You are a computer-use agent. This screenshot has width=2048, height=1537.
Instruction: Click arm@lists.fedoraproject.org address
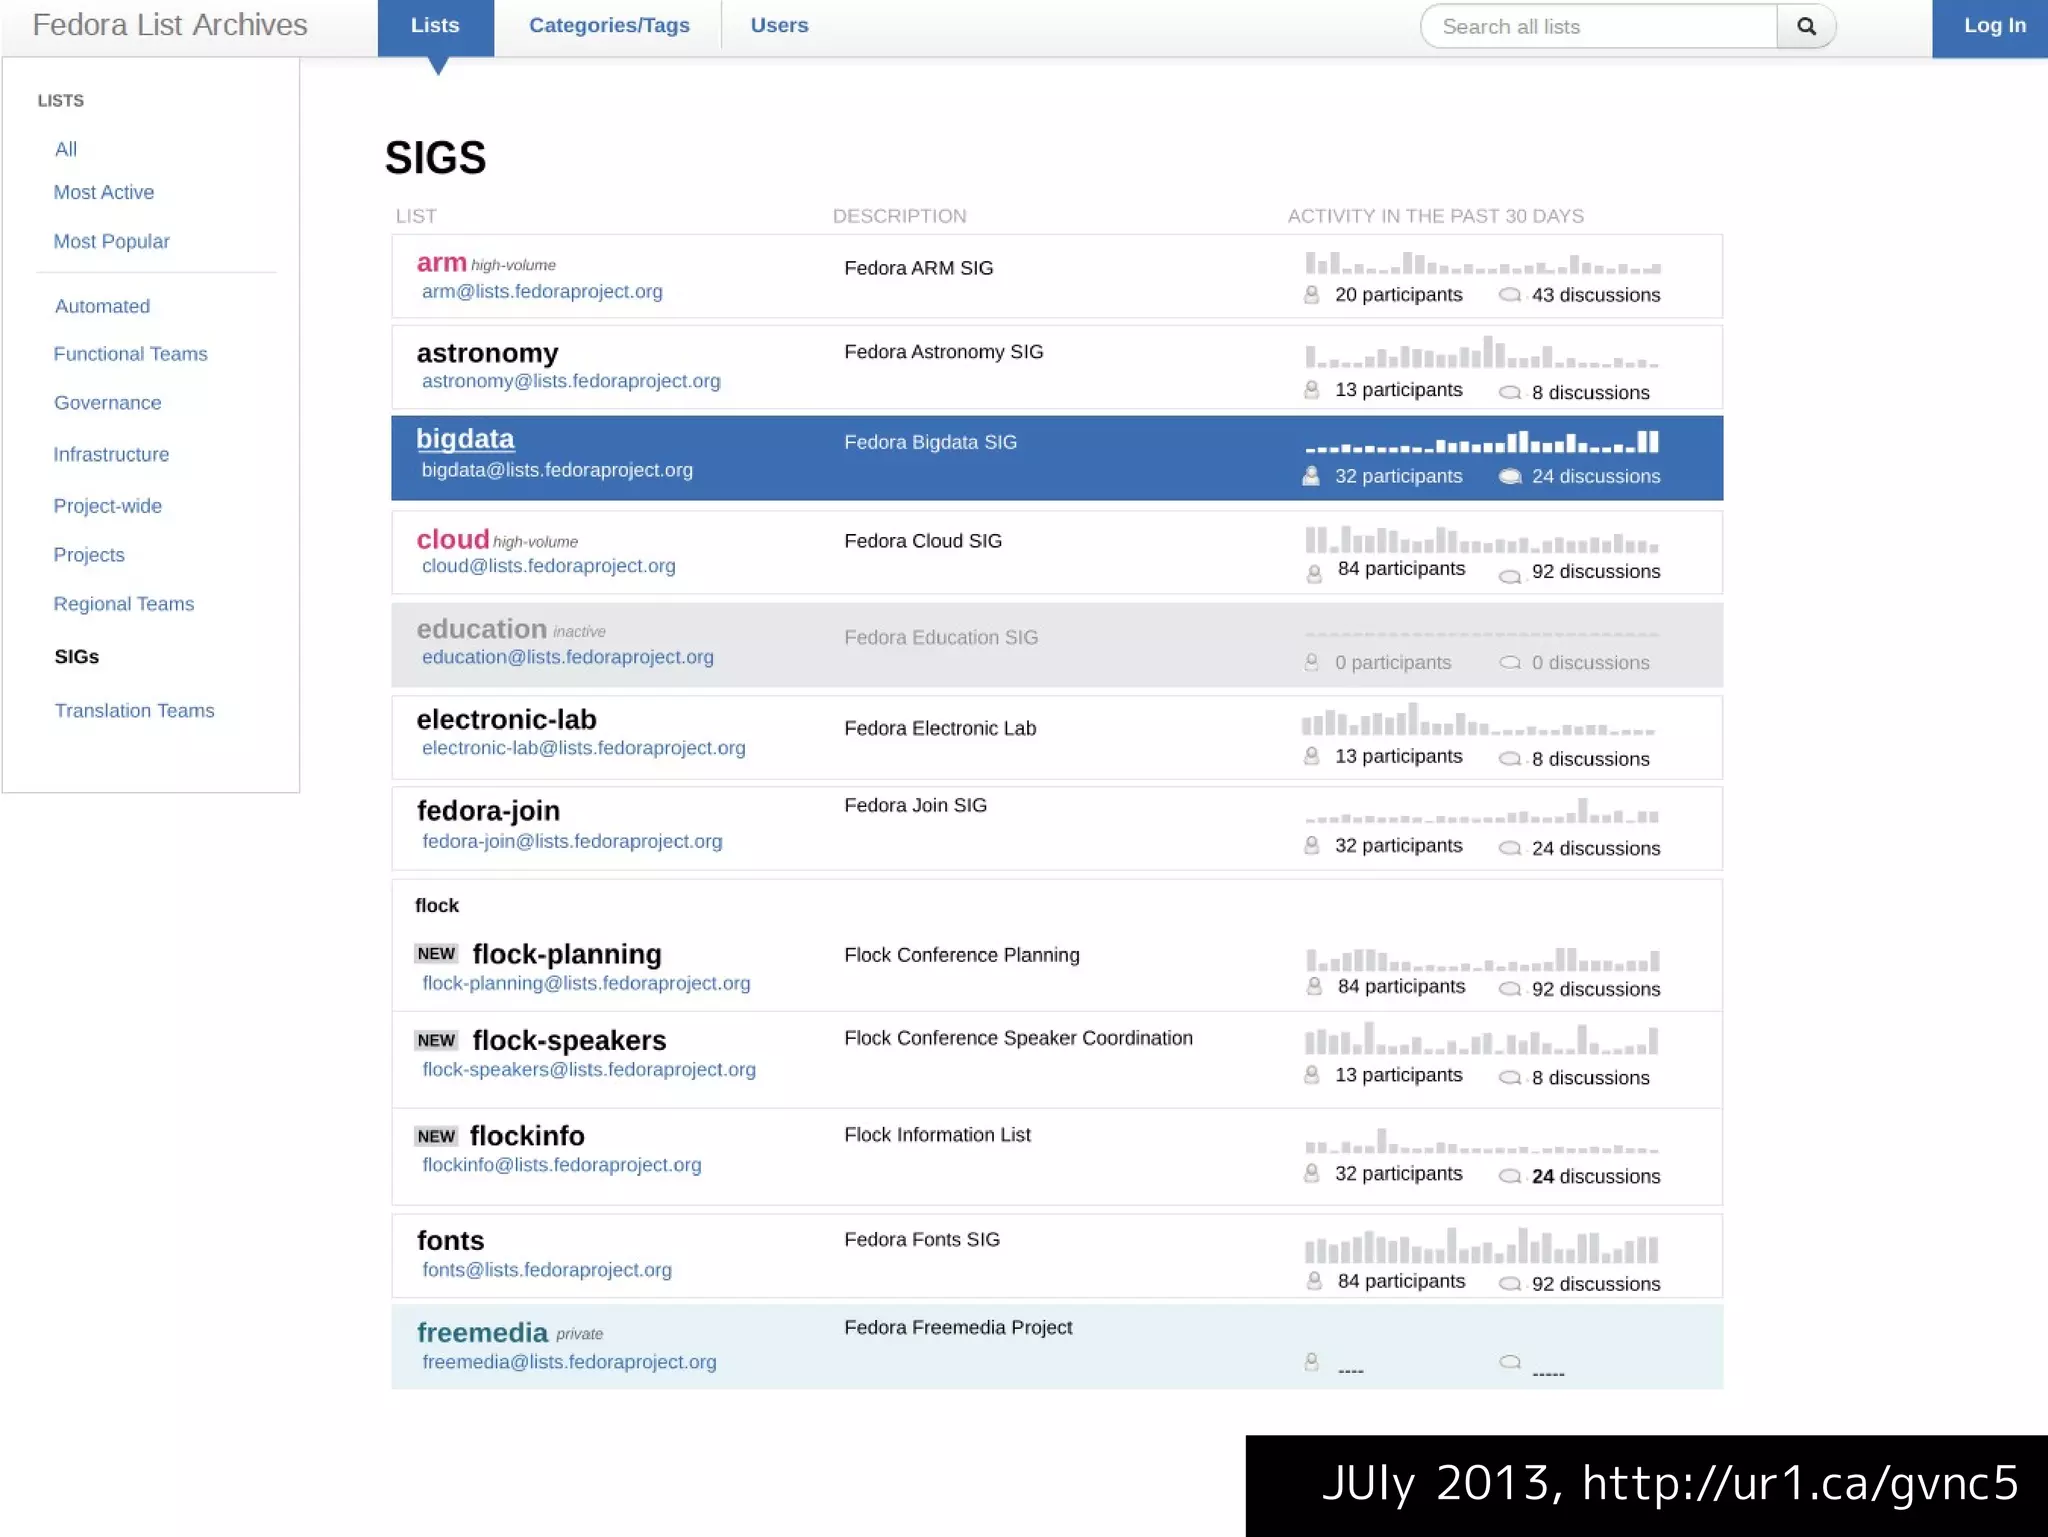[x=542, y=291]
